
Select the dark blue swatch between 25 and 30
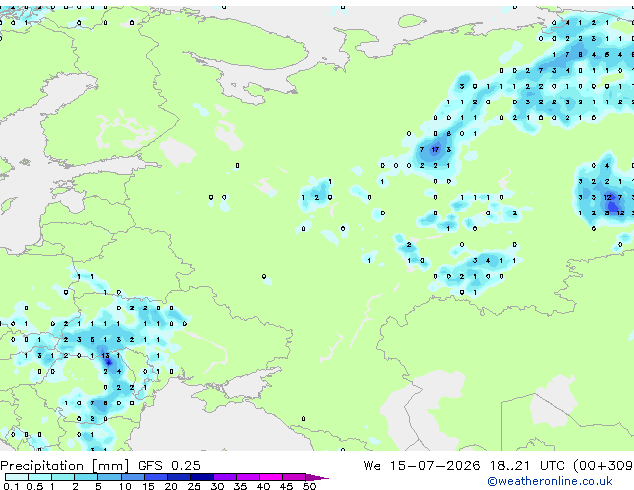coord(202,477)
